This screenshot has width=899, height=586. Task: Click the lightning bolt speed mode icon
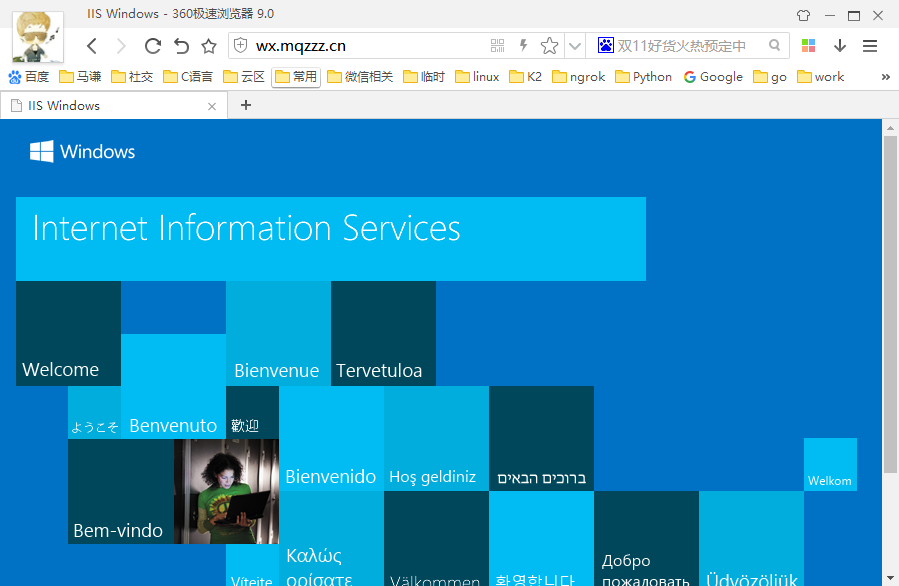523,45
